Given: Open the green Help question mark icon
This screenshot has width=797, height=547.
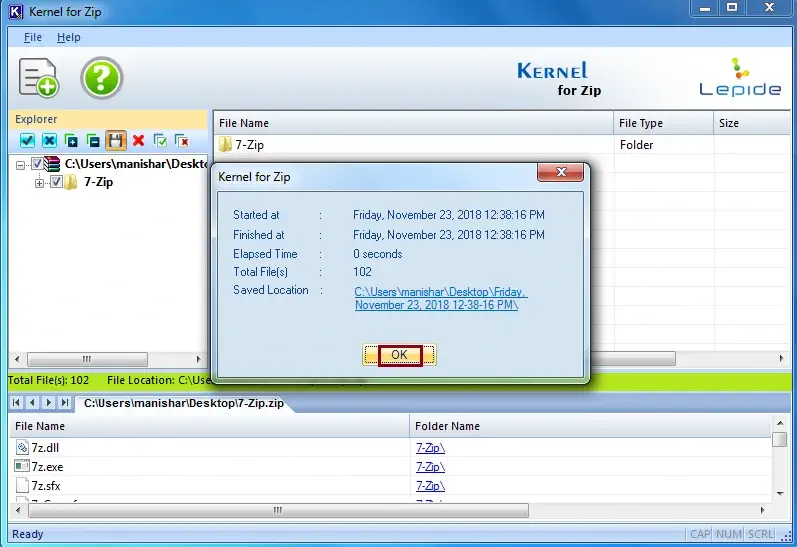Looking at the screenshot, I should [x=102, y=78].
